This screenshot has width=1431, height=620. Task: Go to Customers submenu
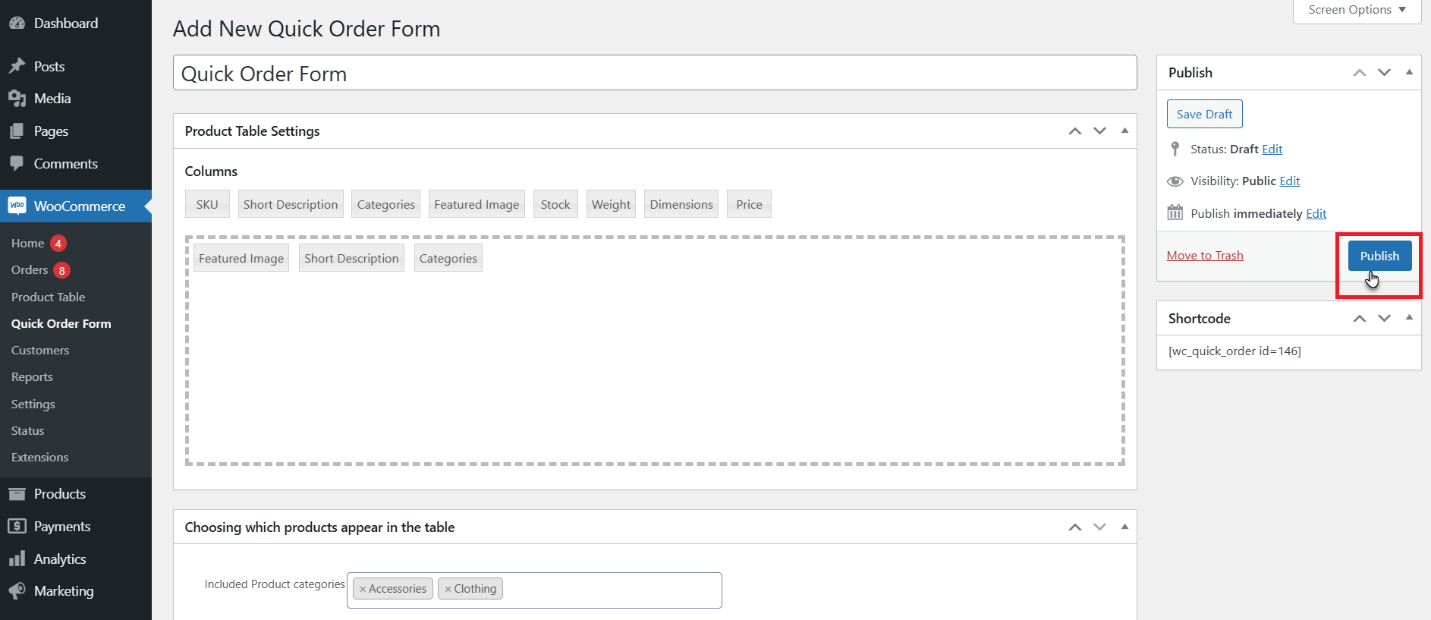(40, 350)
